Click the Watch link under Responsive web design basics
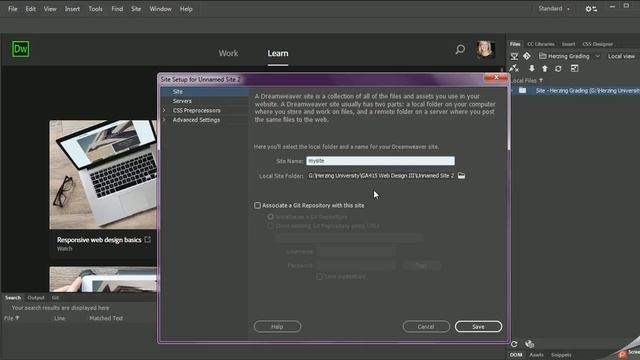The image size is (640, 360). [64, 249]
